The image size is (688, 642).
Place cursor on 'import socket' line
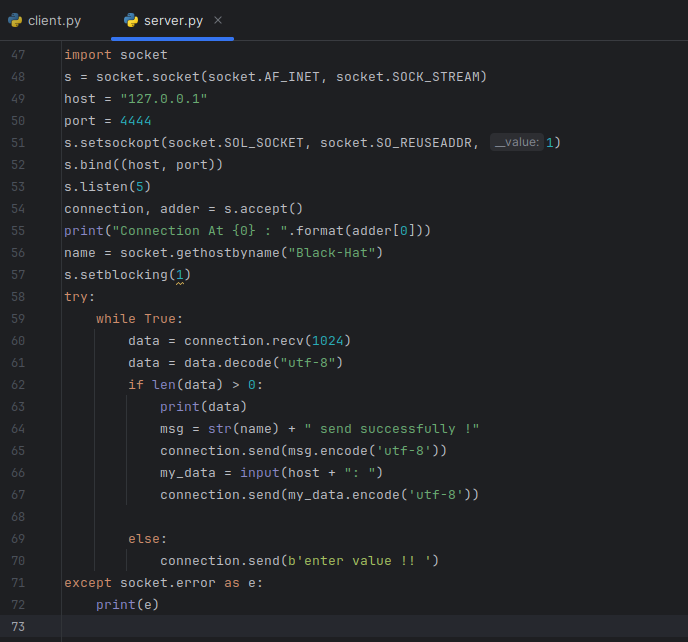tap(116, 55)
